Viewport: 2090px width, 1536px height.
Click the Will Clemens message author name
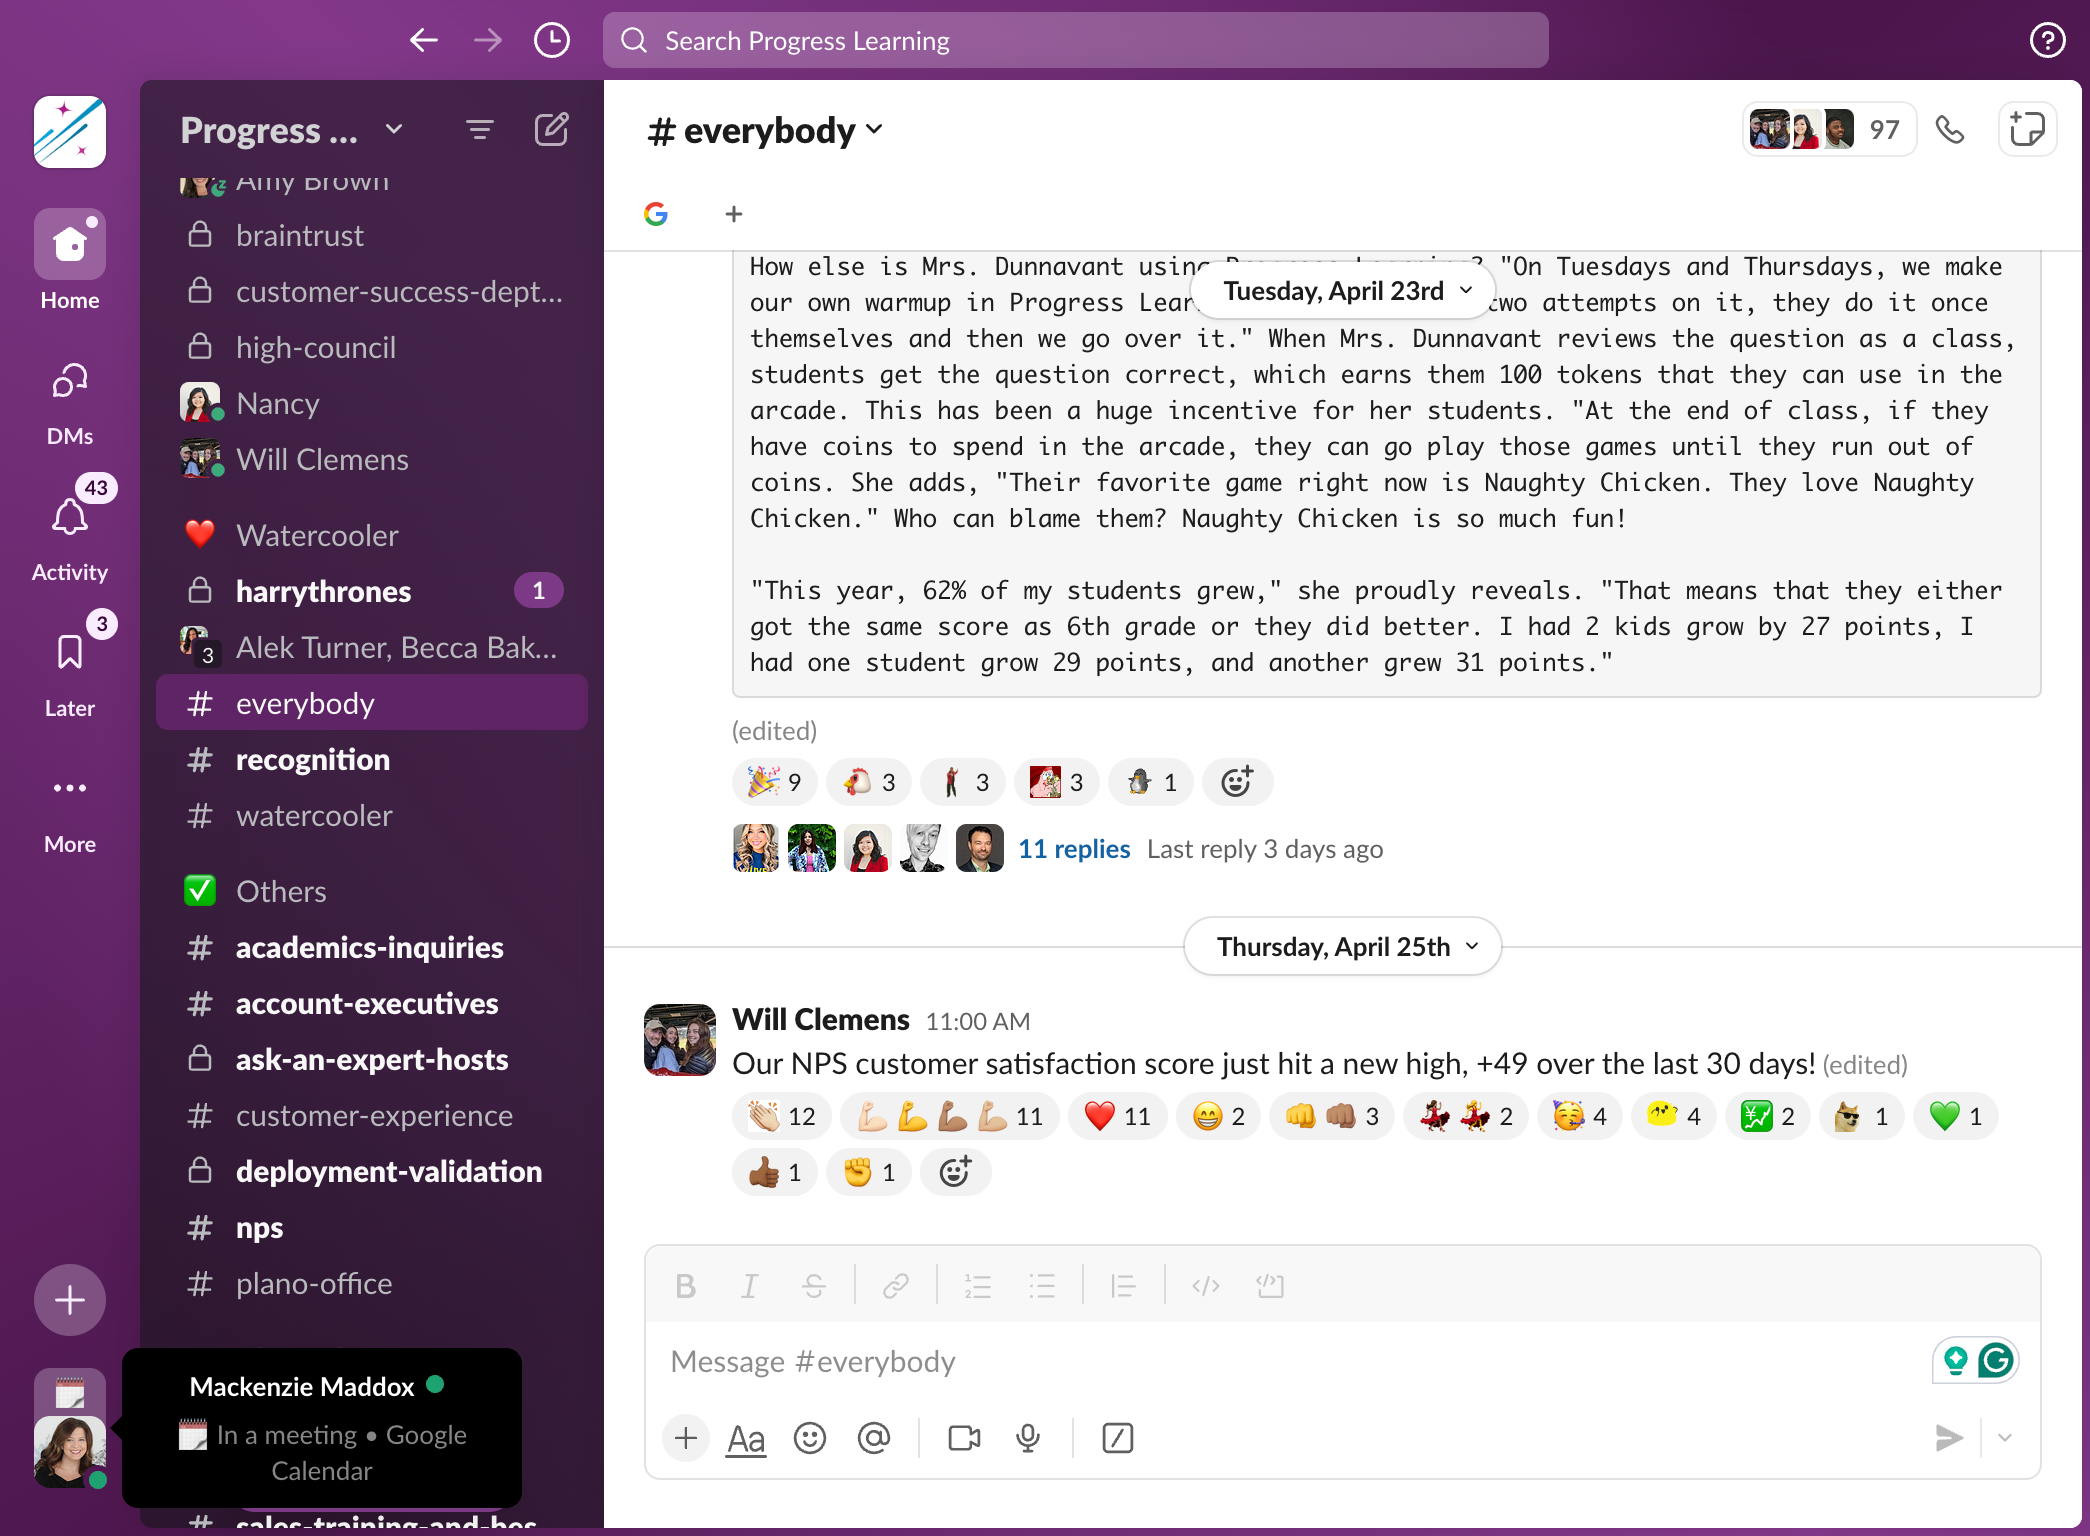point(821,1019)
